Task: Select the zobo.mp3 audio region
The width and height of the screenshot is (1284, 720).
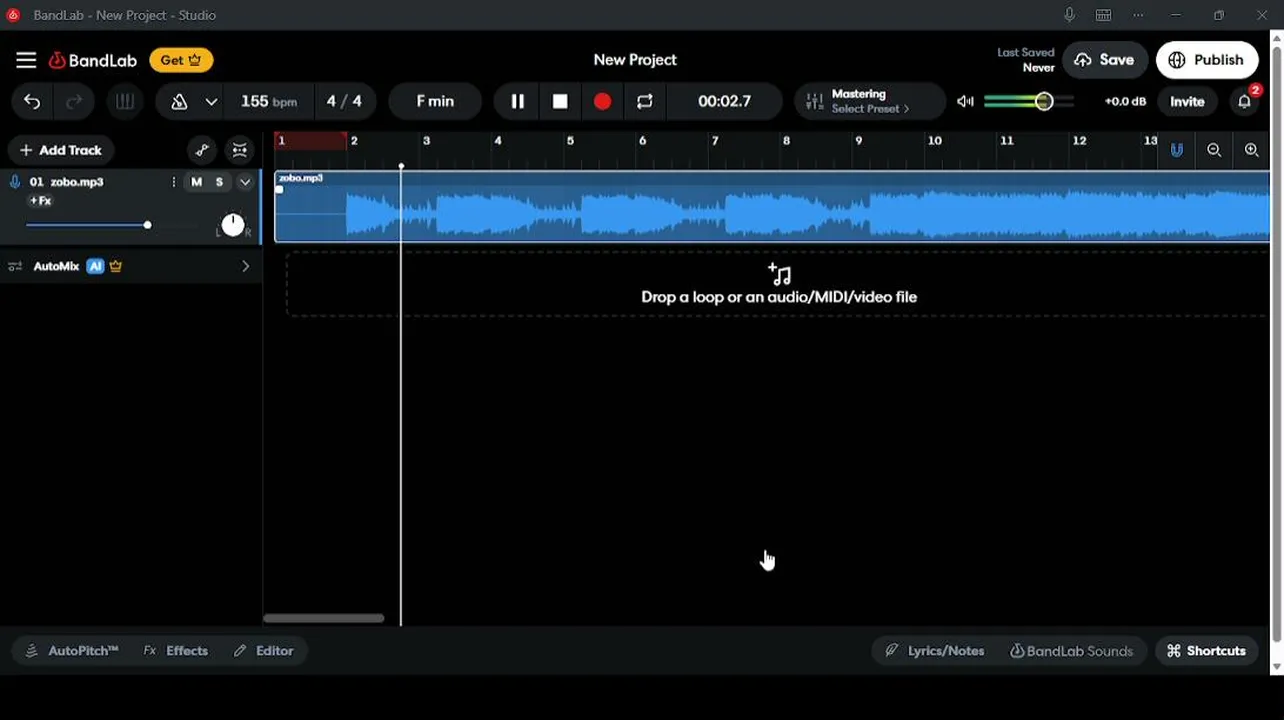Action: pos(772,207)
